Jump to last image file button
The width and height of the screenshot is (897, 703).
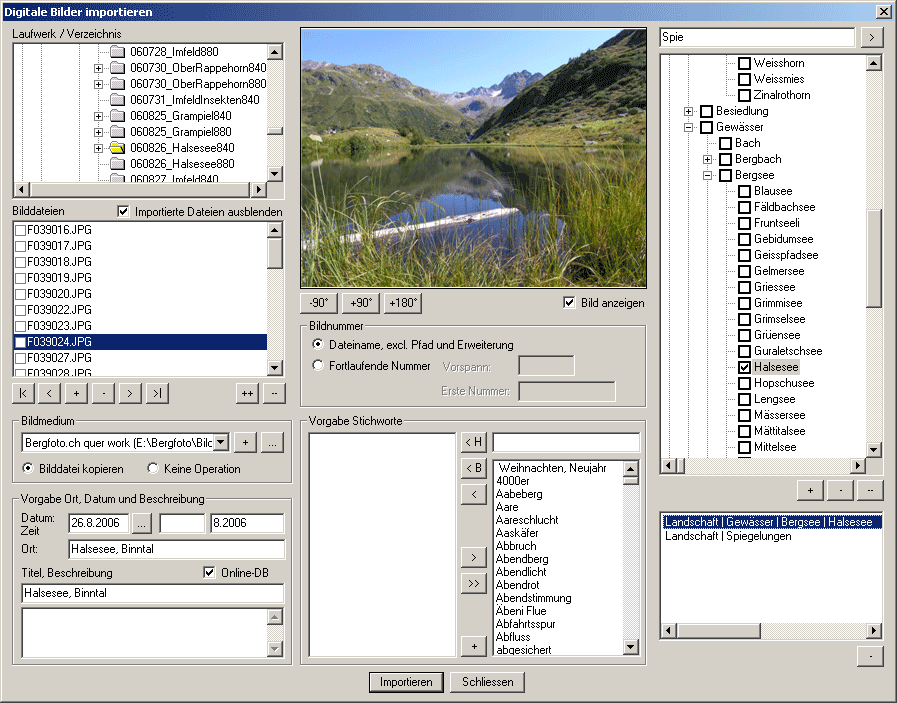click(157, 393)
